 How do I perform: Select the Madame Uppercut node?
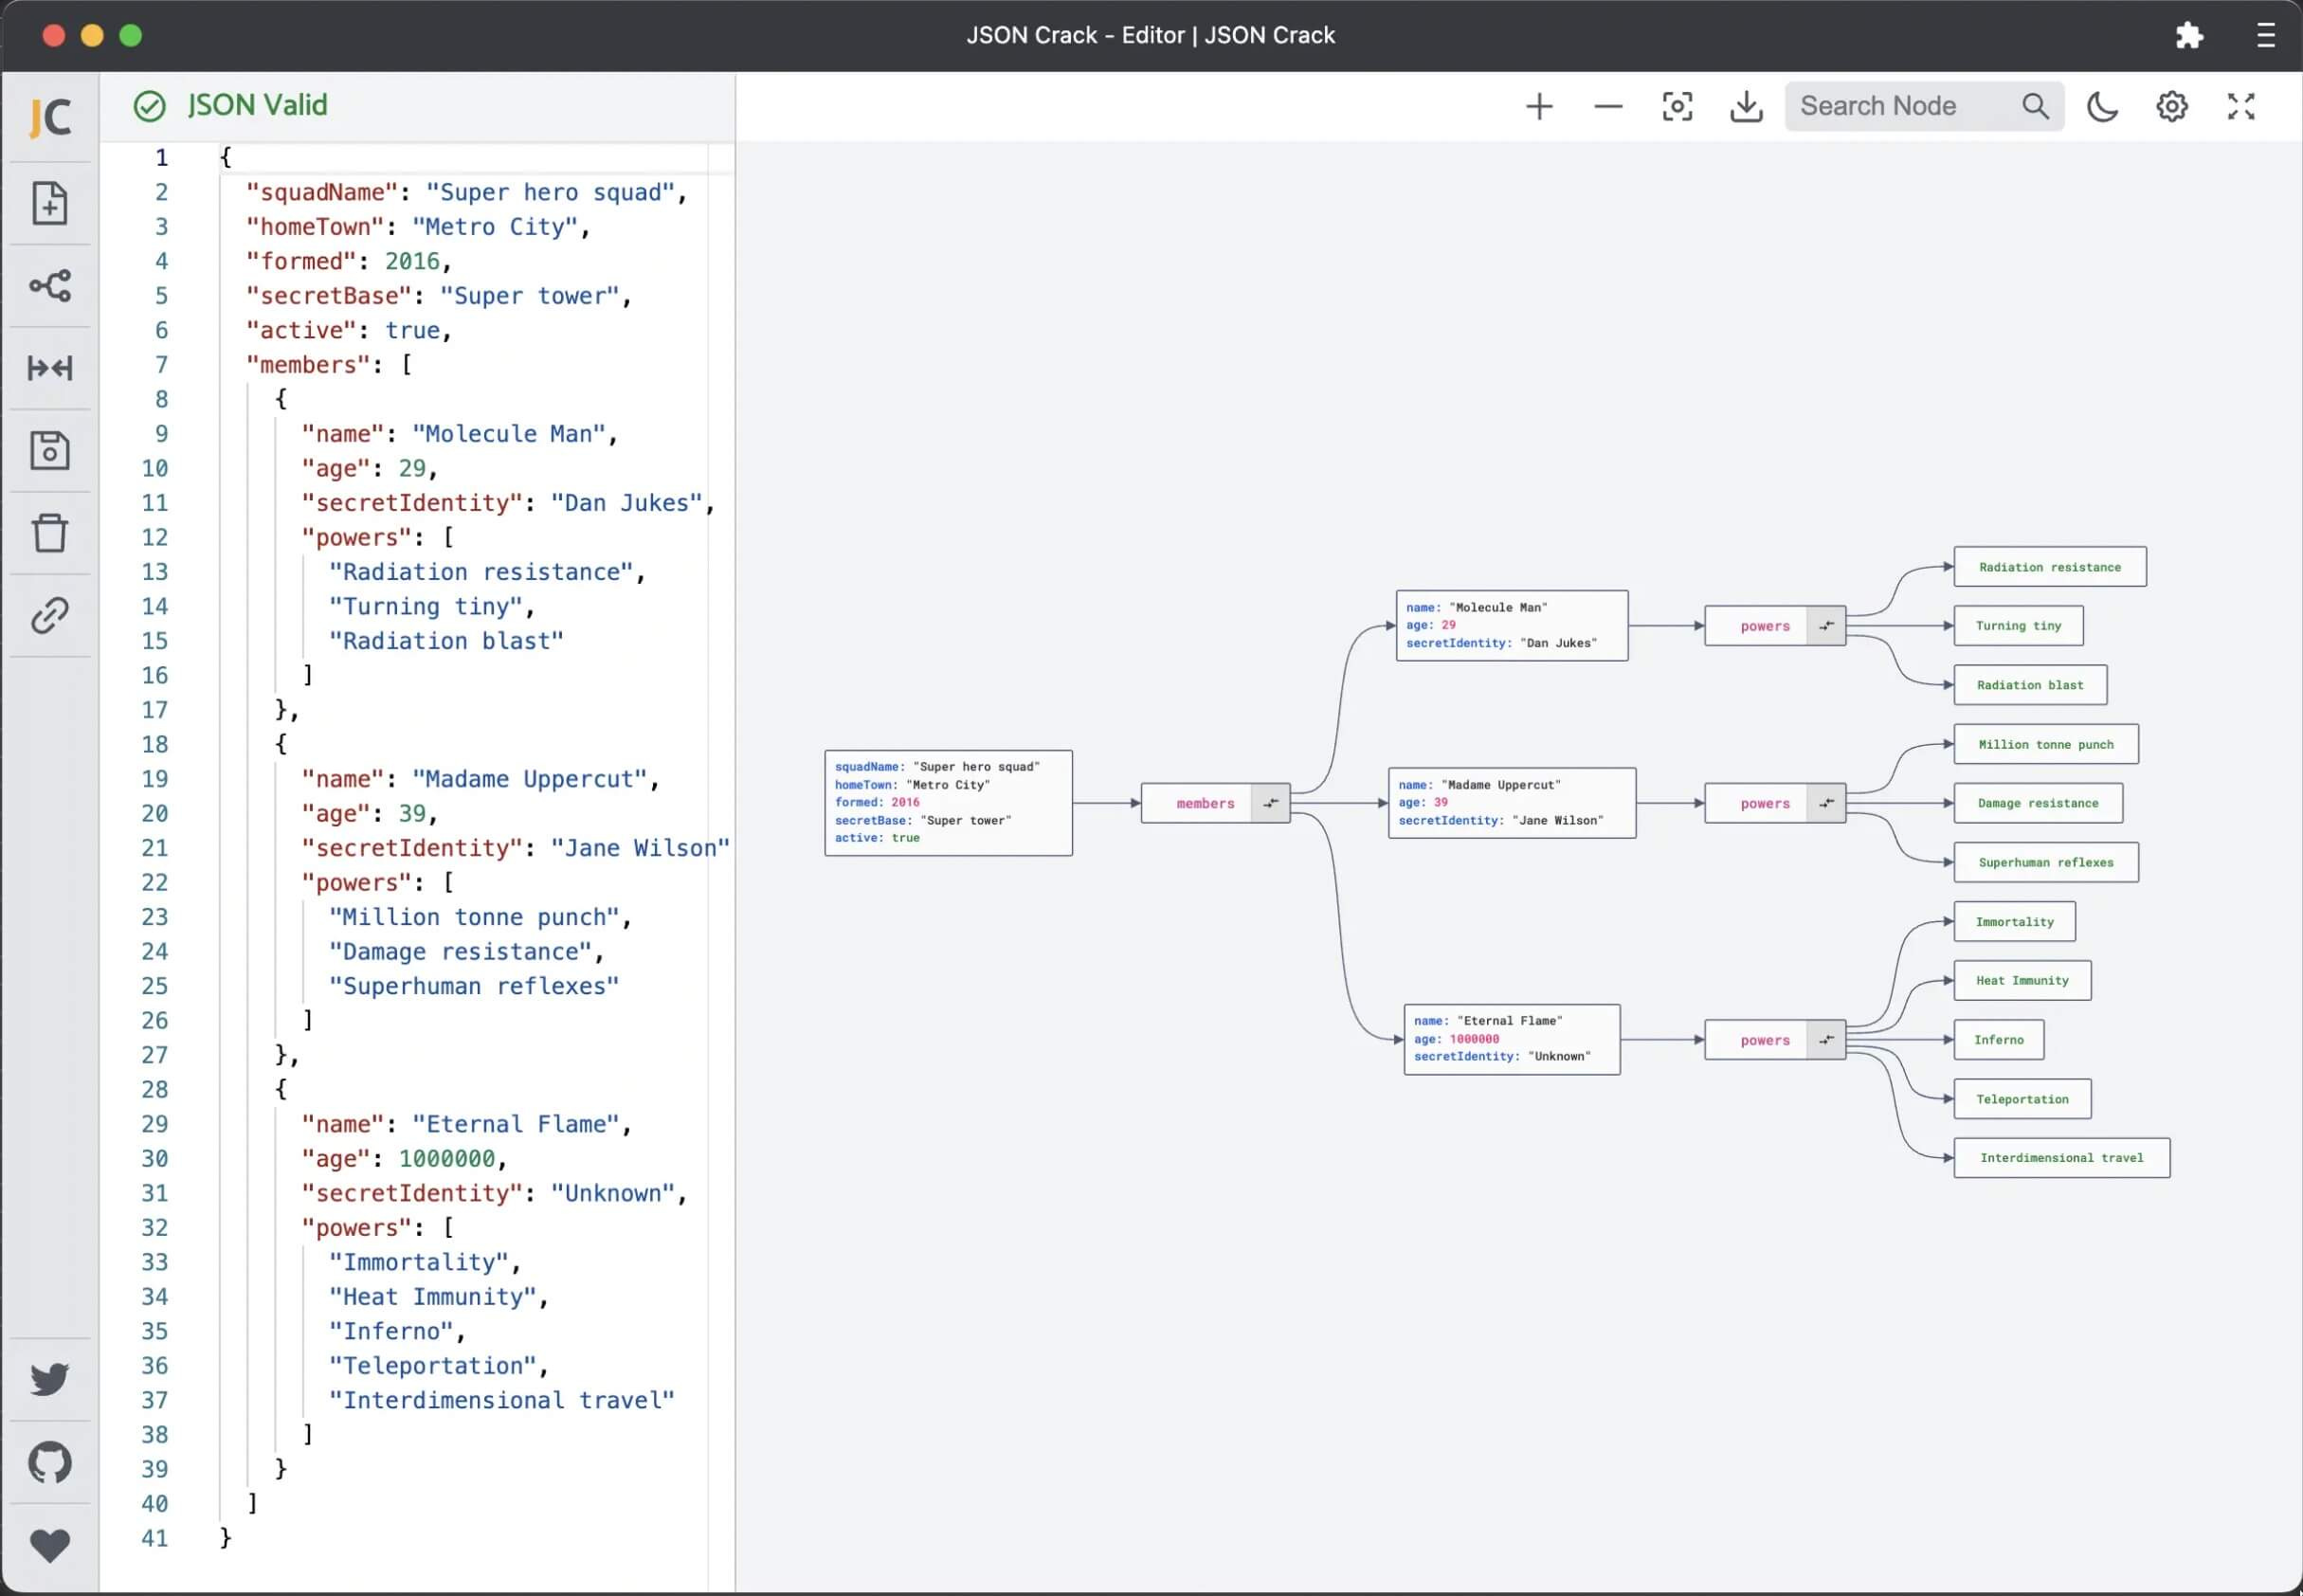tap(1512, 803)
